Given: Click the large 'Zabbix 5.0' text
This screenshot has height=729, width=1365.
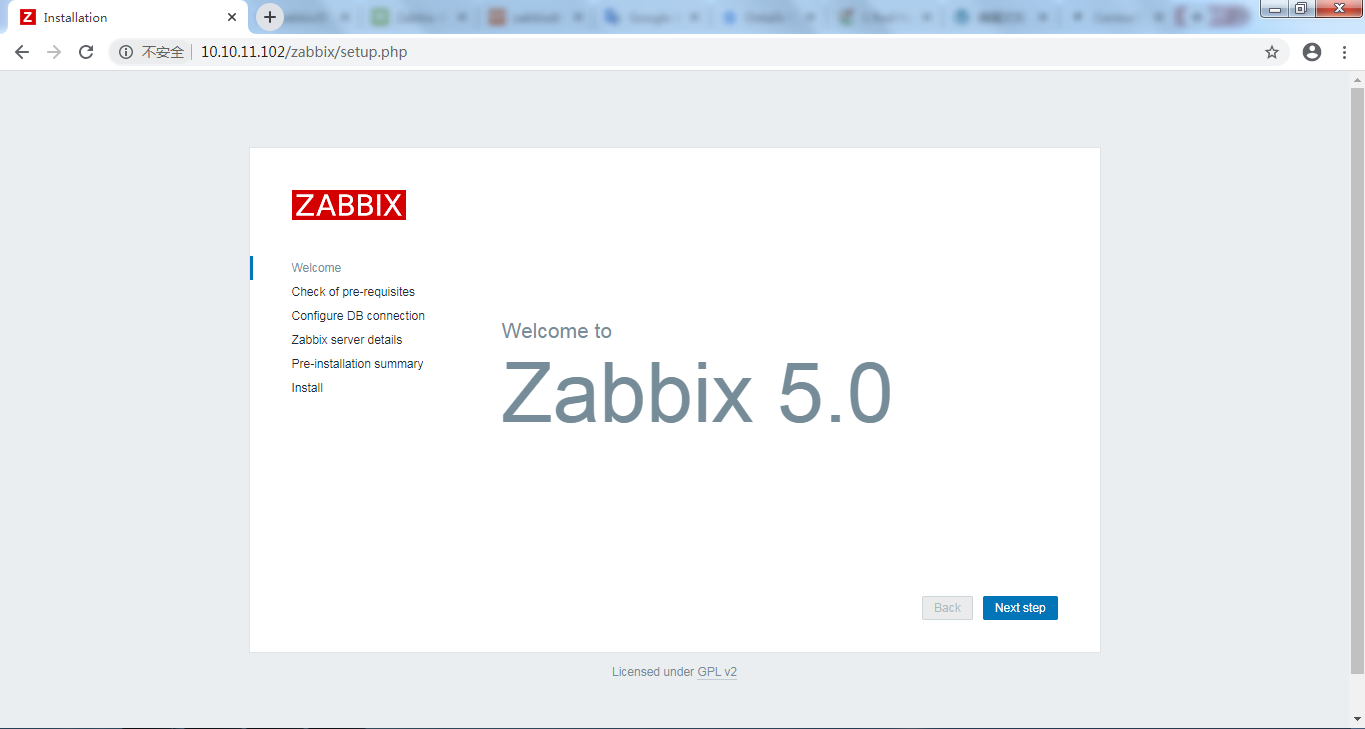Looking at the screenshot, I should pyautogui.click(x=696, y=393).
